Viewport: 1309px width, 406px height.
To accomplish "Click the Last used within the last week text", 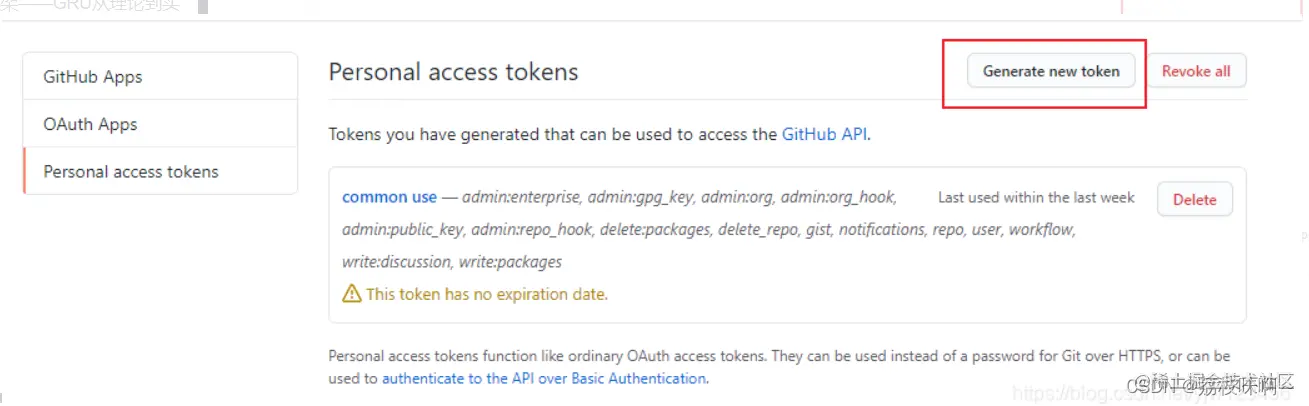I will click(x=1036, y=198).
